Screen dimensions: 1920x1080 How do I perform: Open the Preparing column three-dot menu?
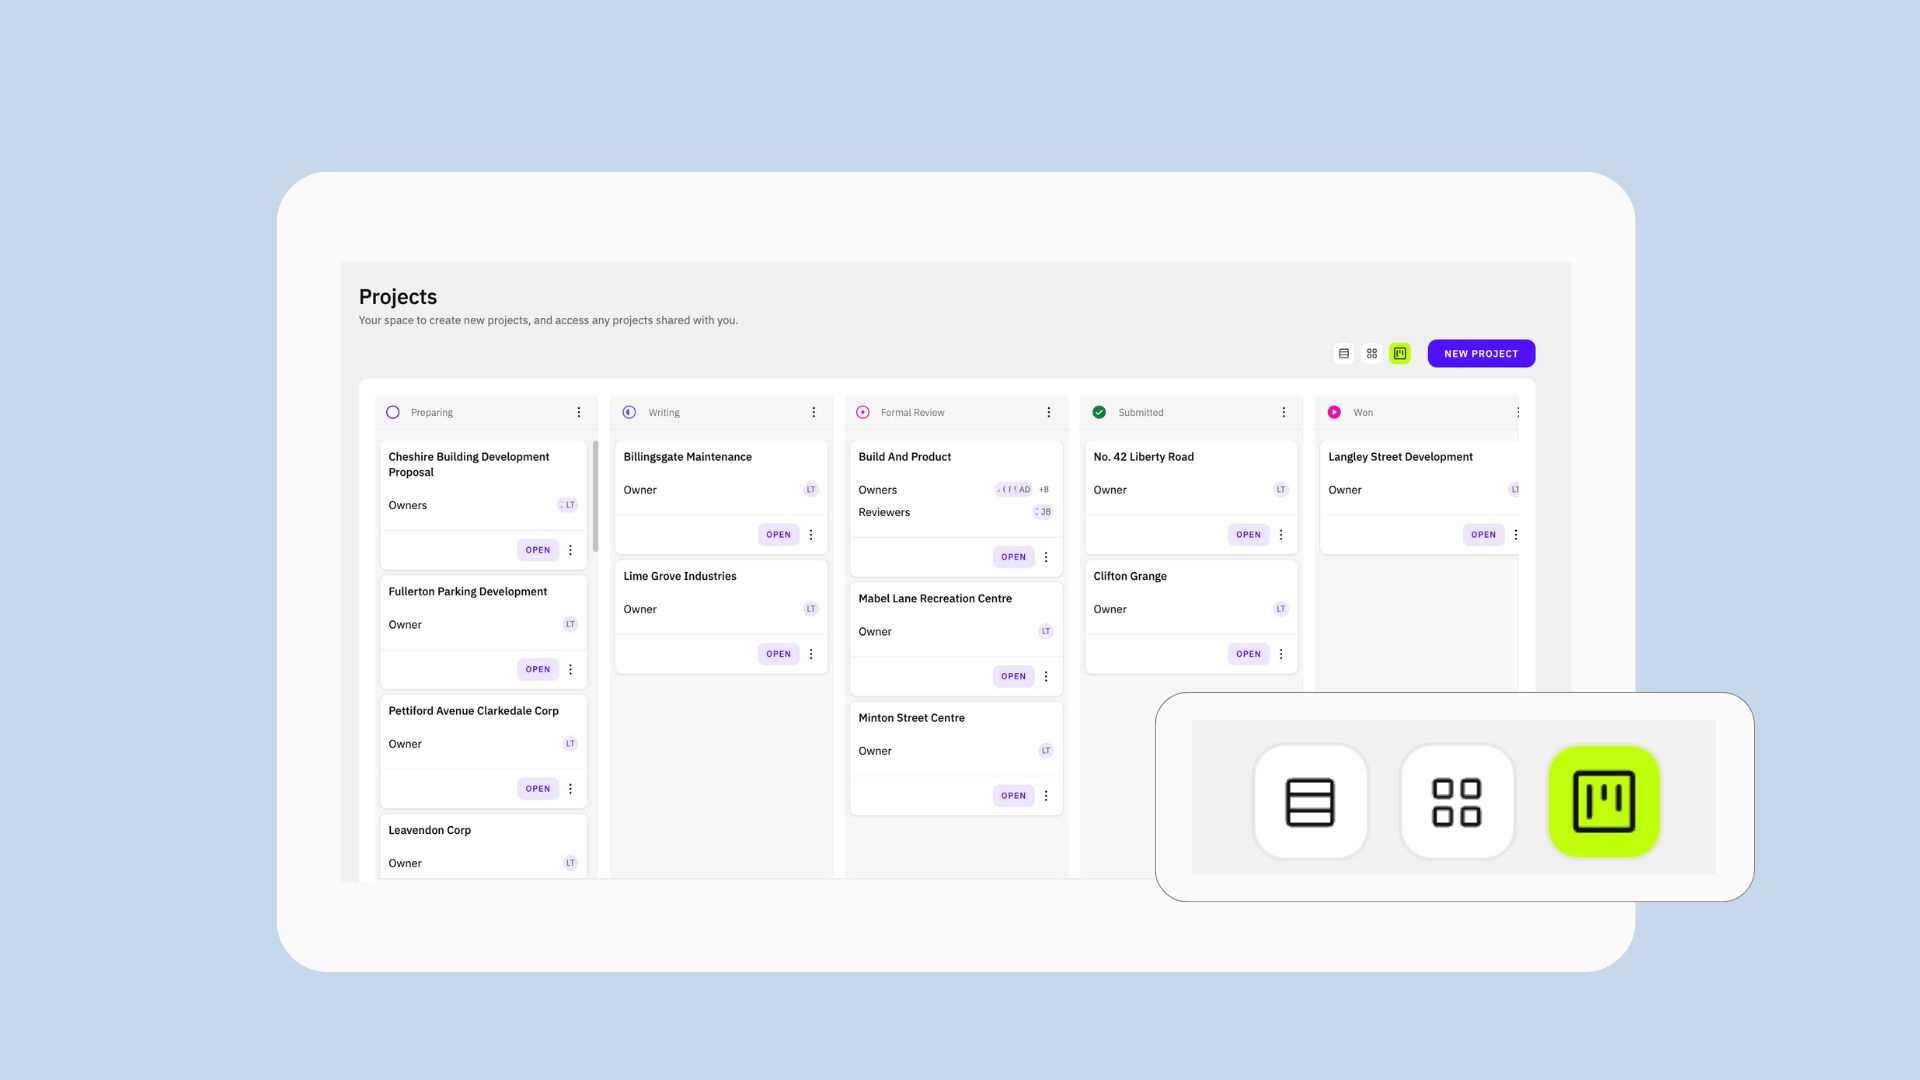[578, 412]
